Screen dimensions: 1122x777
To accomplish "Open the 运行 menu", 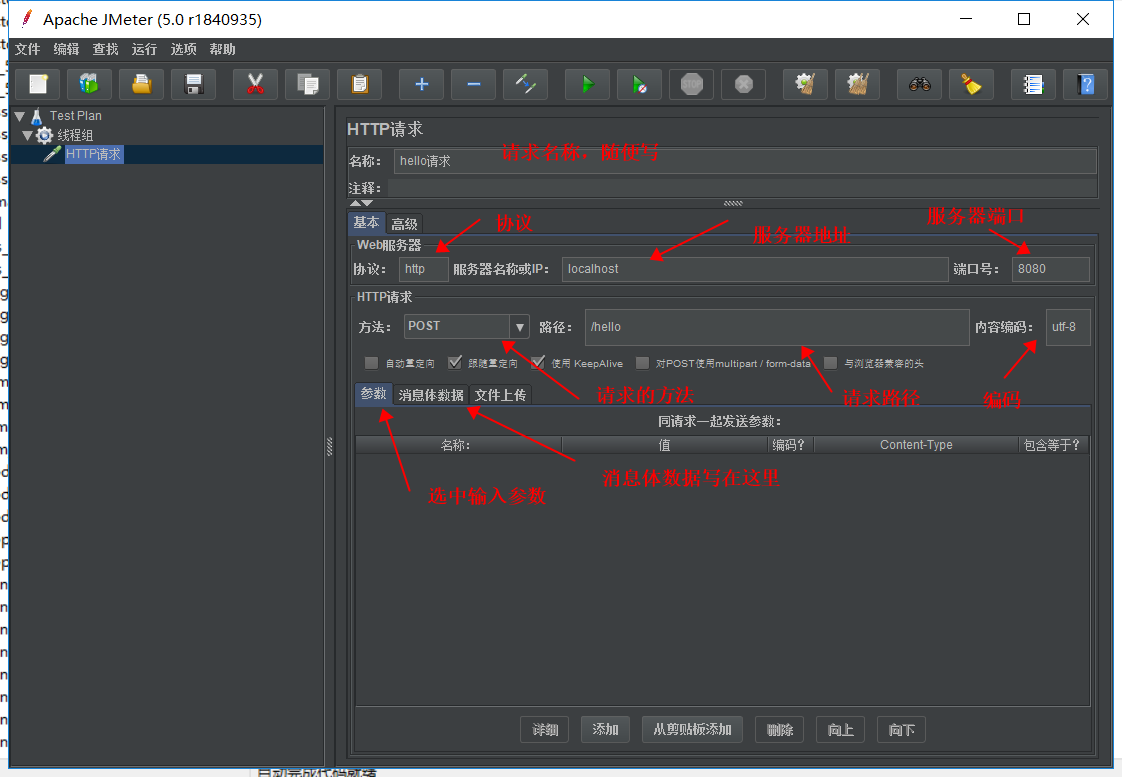I will [144, 49].
